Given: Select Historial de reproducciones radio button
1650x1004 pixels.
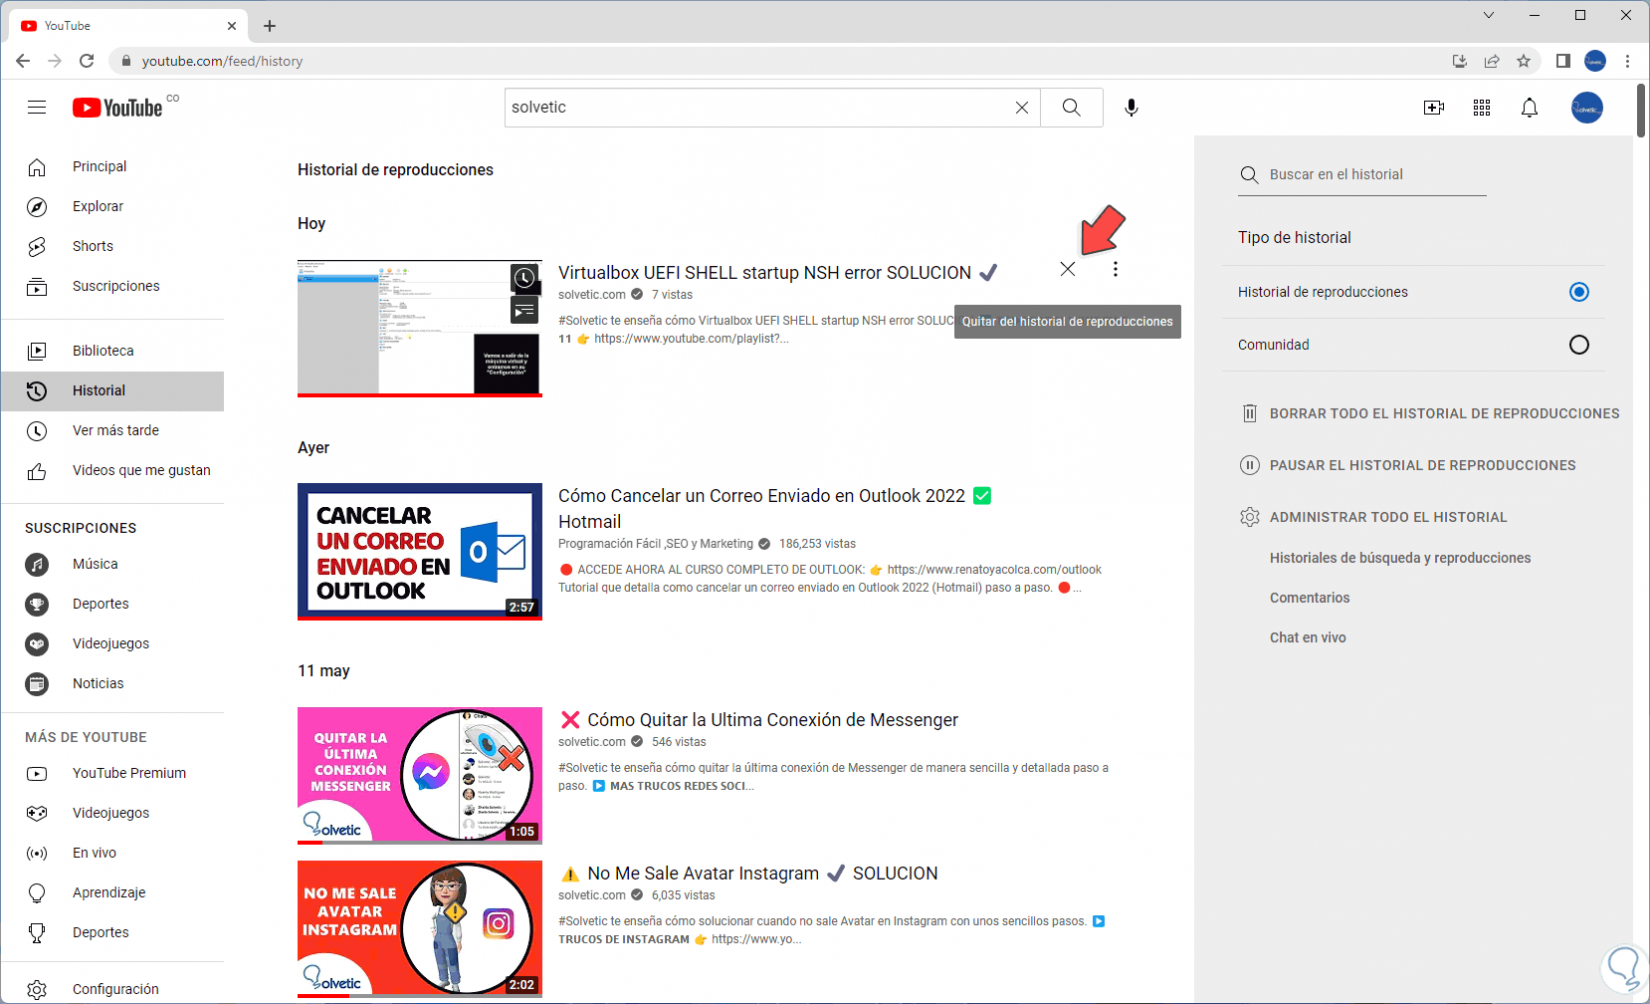Looking at the screenshot, I should tap(1579, 292).
